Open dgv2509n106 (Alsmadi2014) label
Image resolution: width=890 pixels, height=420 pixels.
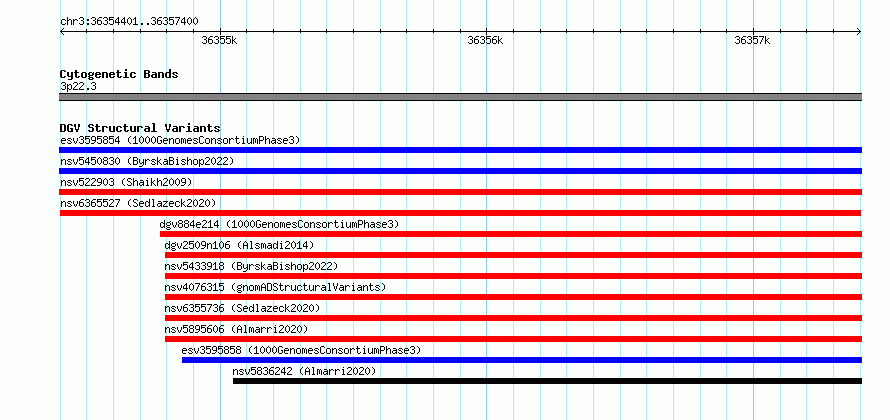point(239,245)
